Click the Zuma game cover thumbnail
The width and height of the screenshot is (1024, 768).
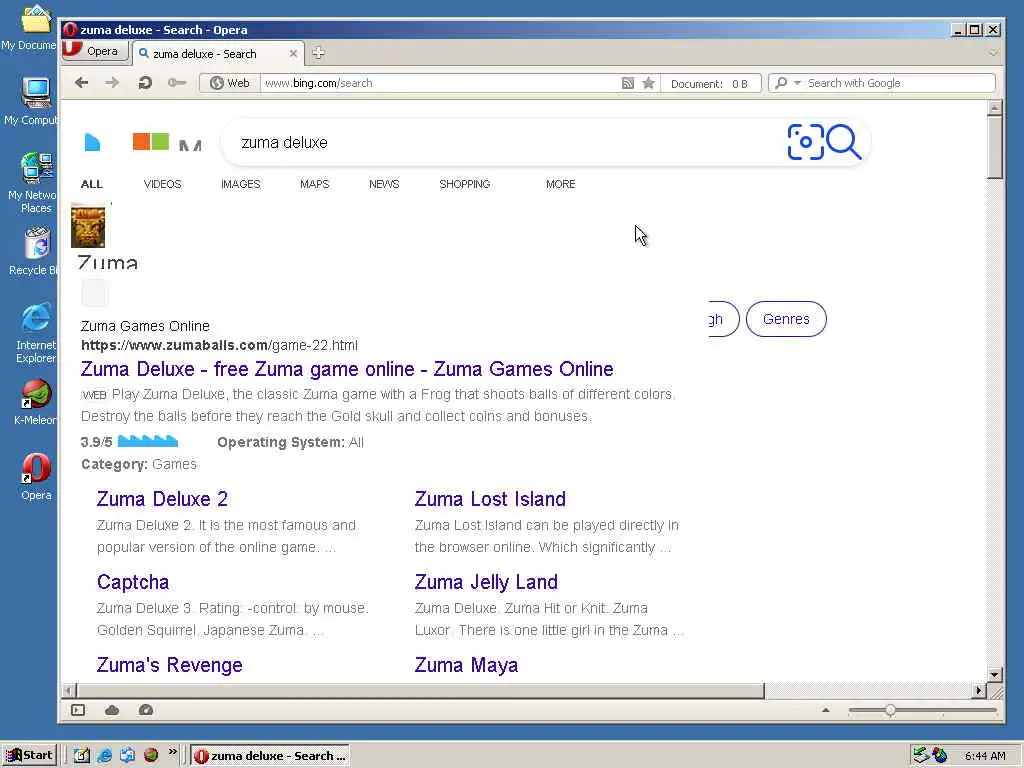(x=88, y=227)
